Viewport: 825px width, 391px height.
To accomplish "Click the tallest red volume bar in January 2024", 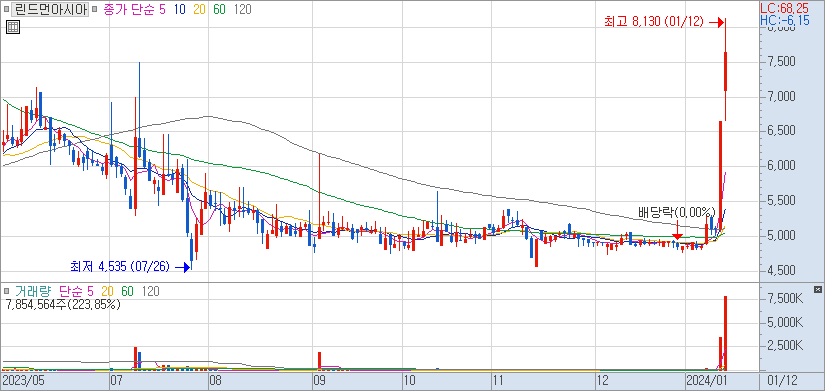I will [x=726, y=333].
